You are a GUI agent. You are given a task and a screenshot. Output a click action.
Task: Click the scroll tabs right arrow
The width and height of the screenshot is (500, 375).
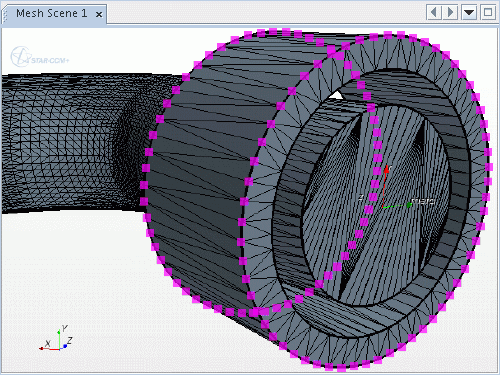point(450,13)
